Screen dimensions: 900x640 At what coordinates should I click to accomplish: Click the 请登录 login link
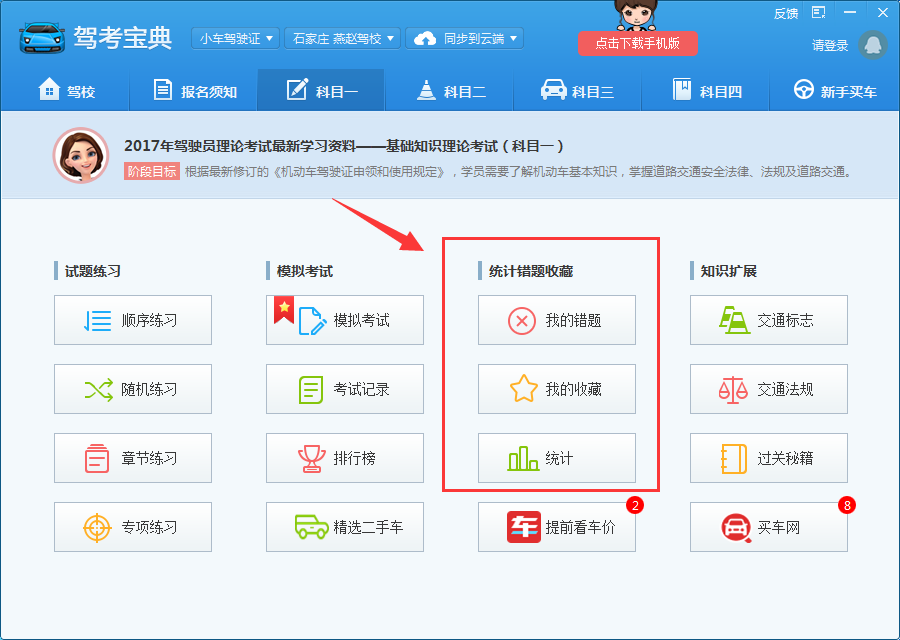click(x=830, y=46)
